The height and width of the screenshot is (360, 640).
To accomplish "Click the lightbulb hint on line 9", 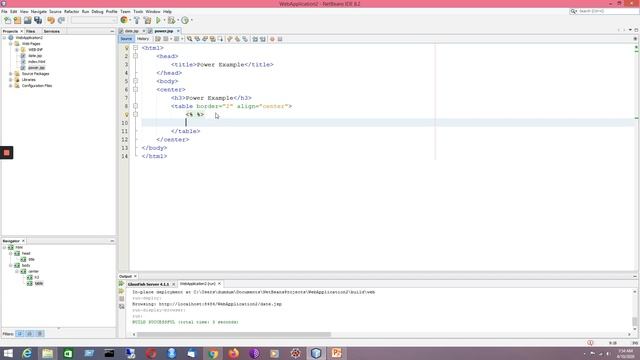I will [x=127, y=115].
